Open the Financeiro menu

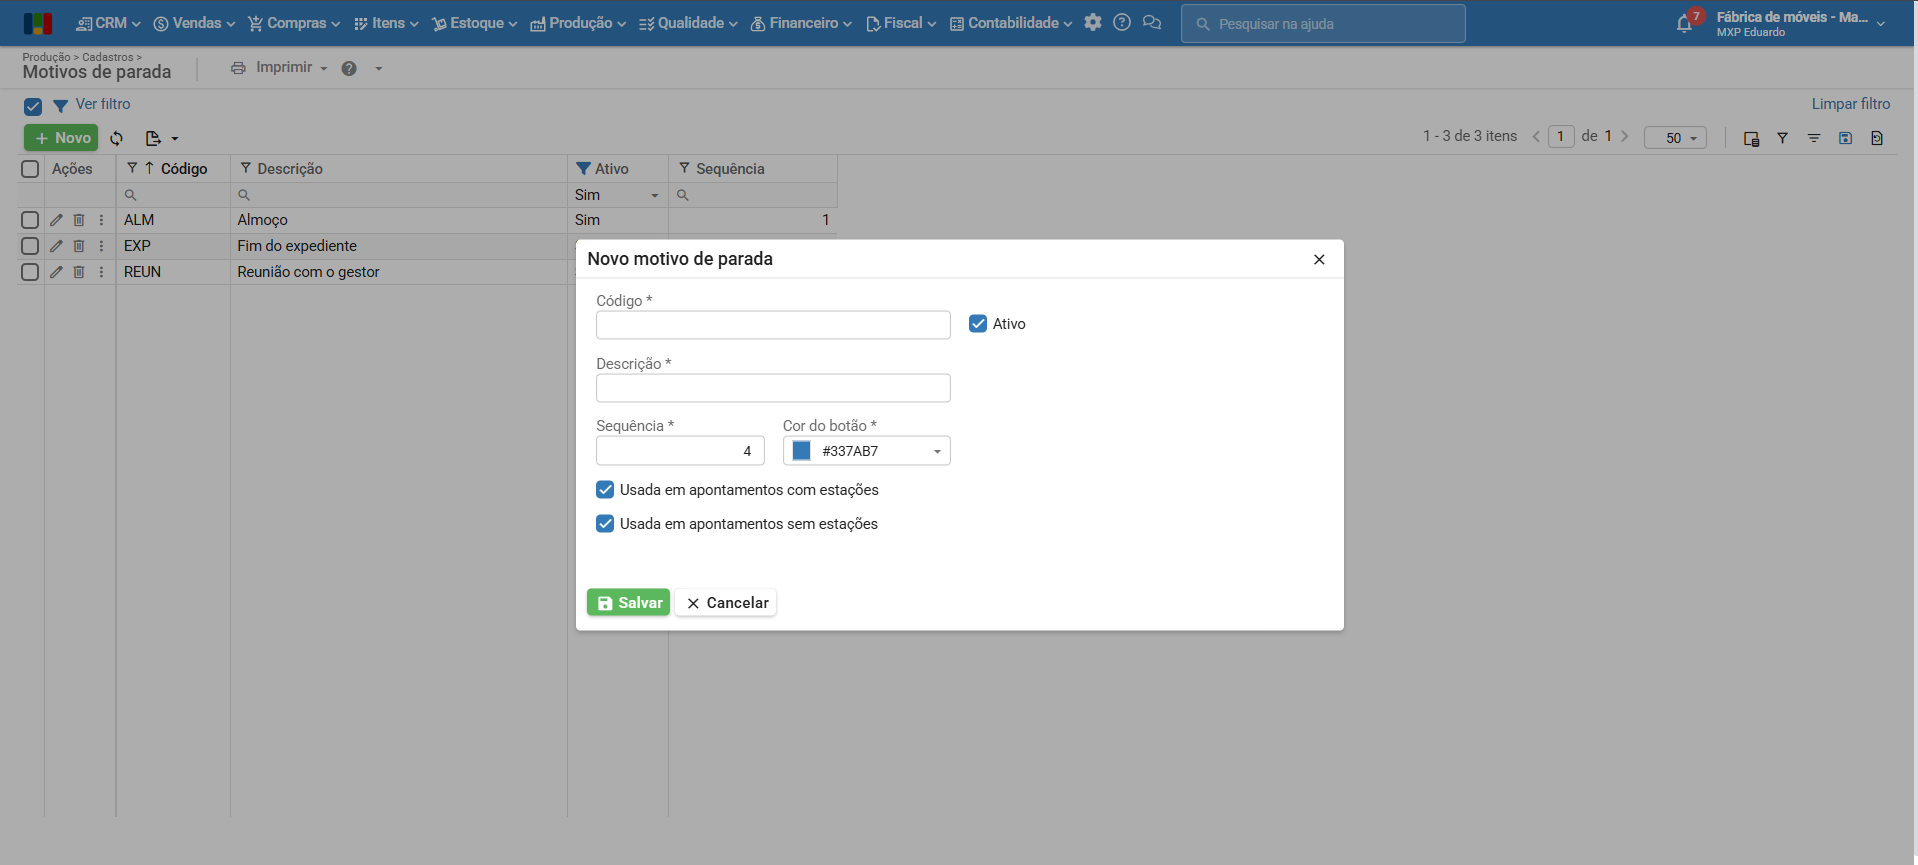(x=801, y=23)
